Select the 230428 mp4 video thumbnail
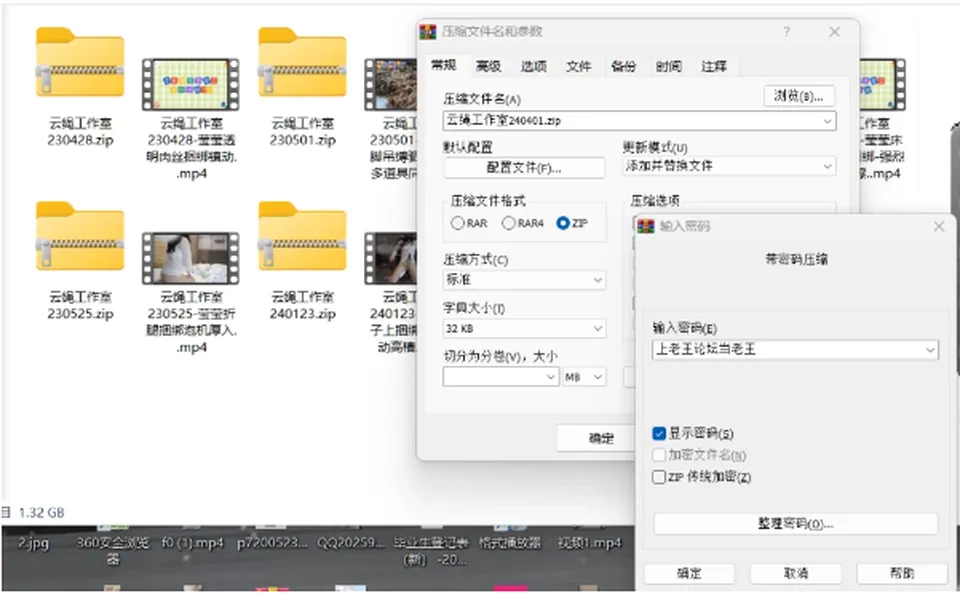The width and height of the screenshot is (960, 593). point(190,84)
